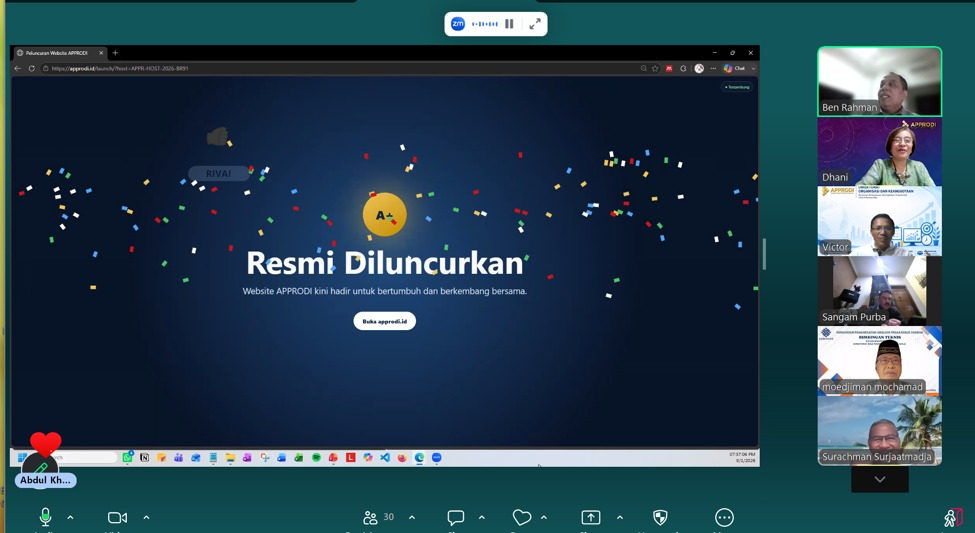This screenshot has width=975, height=533.
Task: Open the heart Reactions menu
Action: (x=522, y=517)
